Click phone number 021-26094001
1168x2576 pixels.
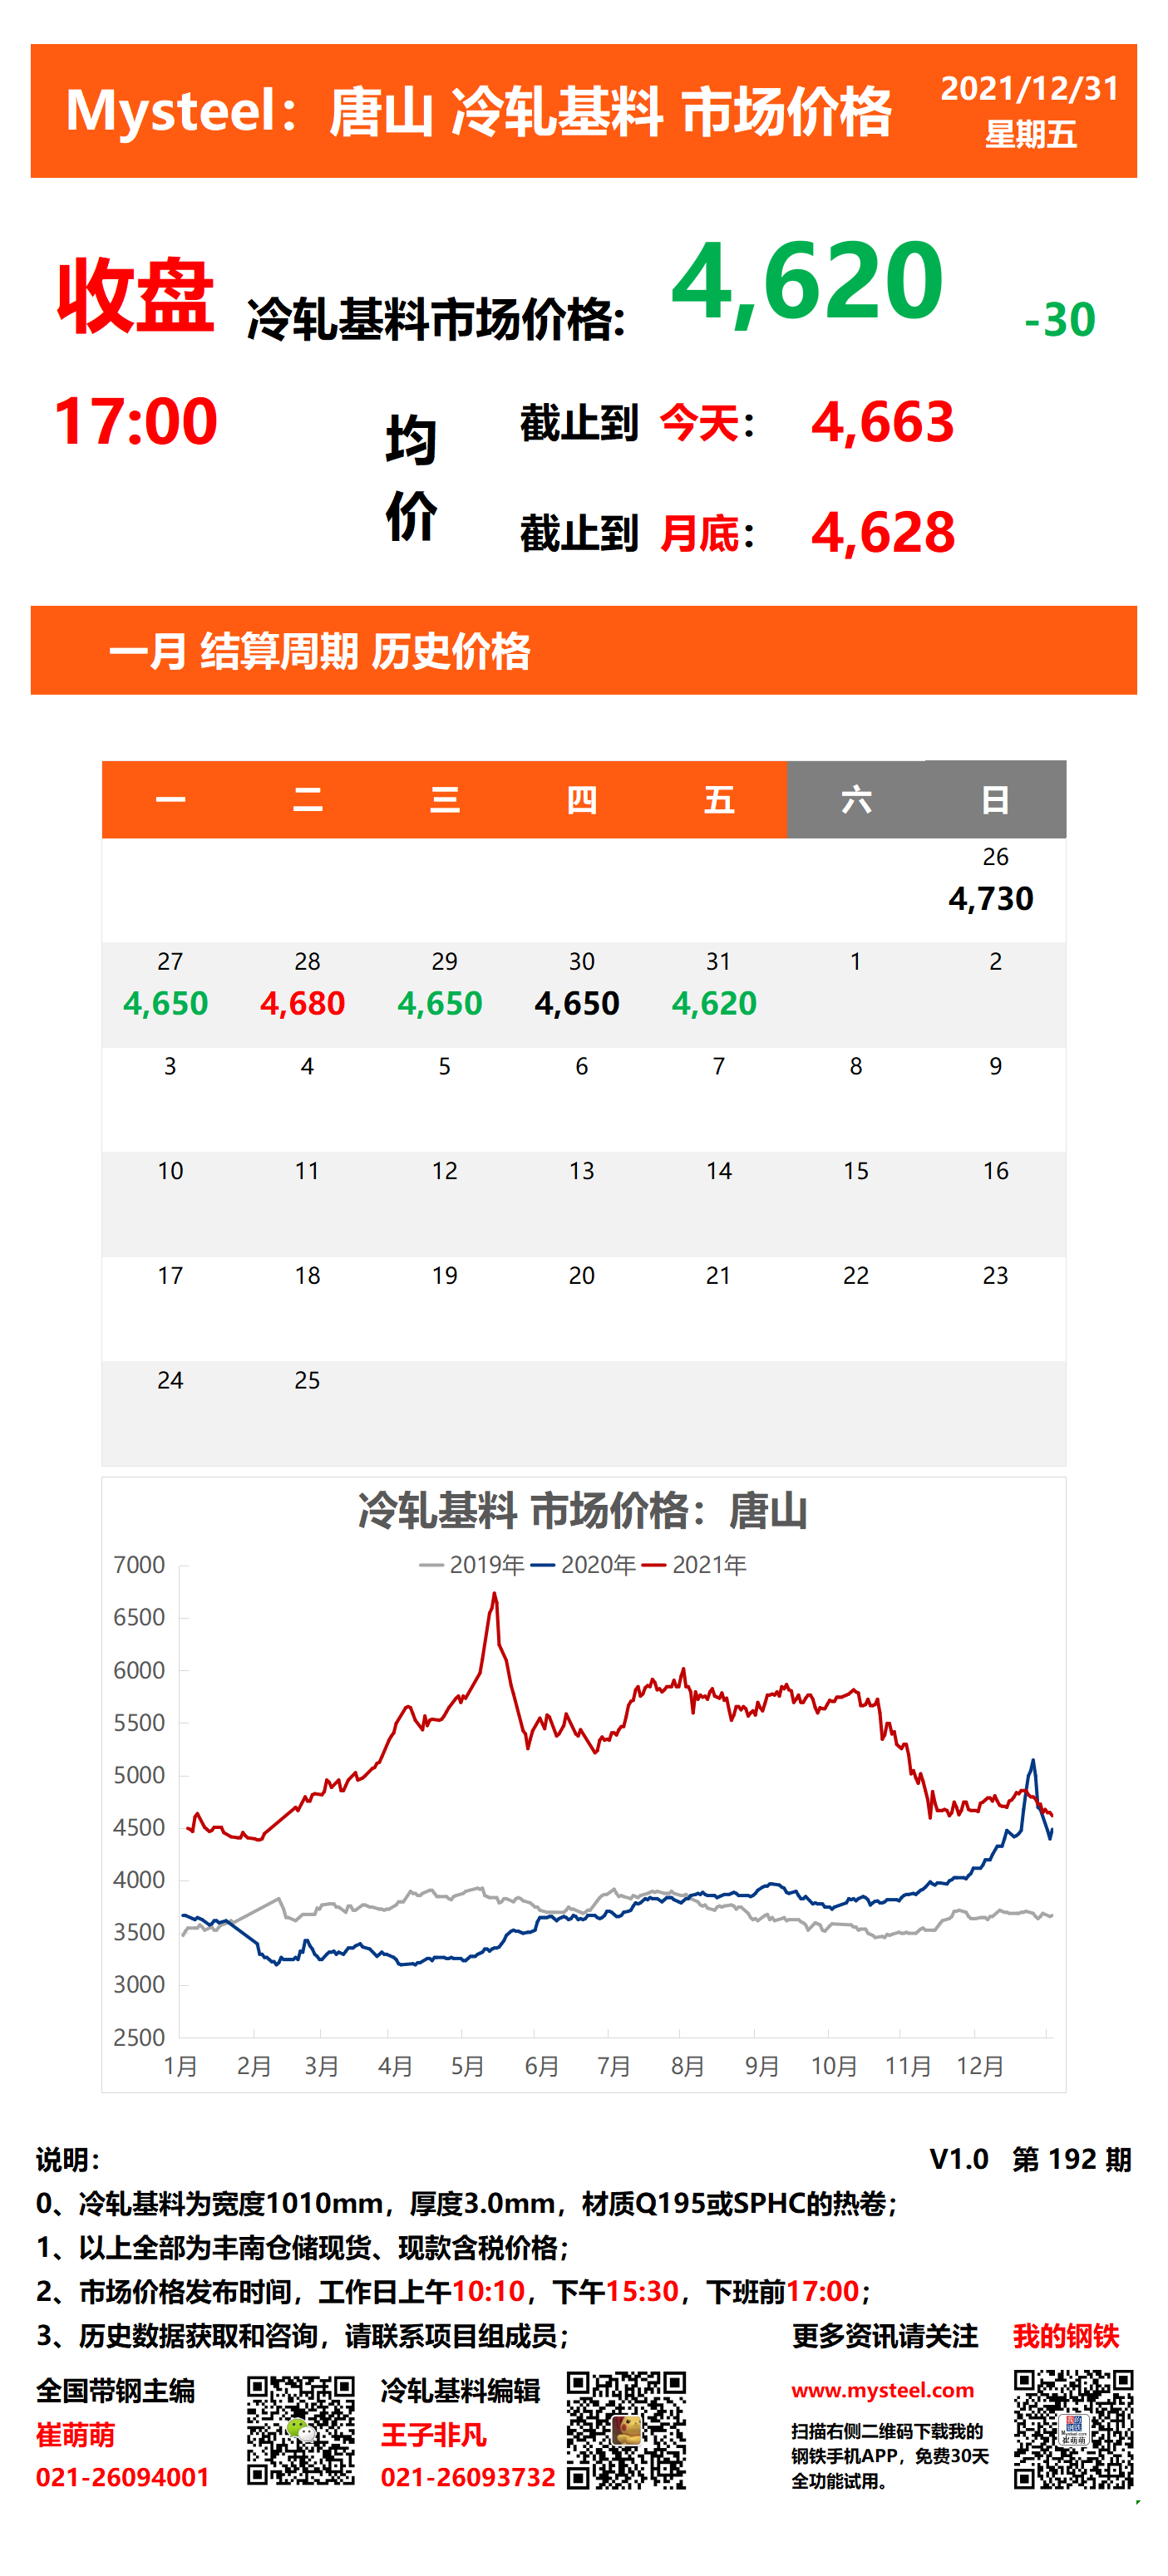pos(122,2478)
